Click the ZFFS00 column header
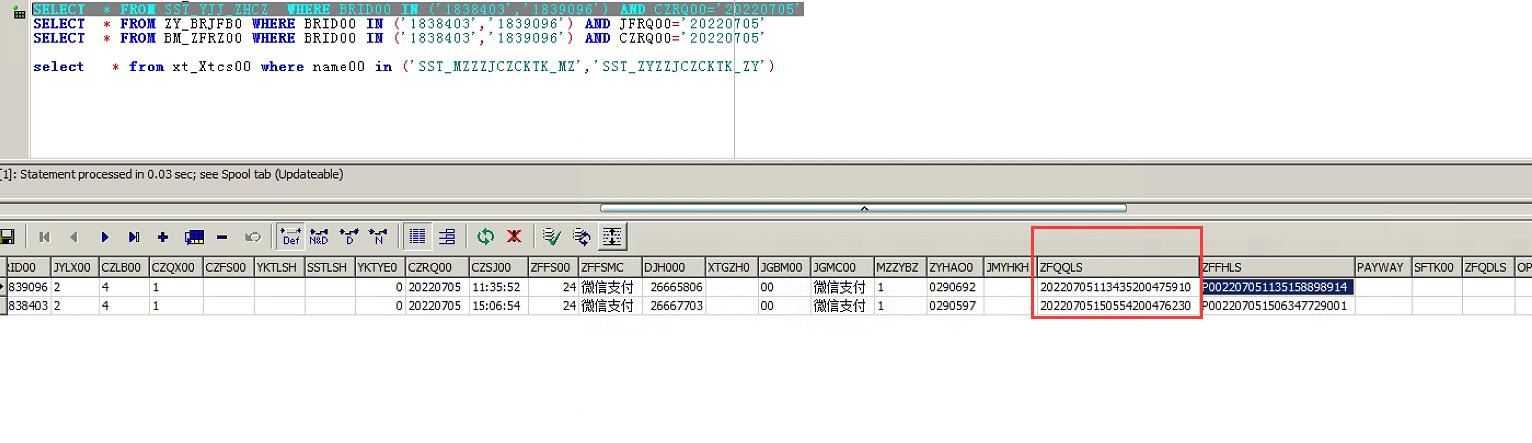Image resolution: width=1532 pixels, height=443 pixels. [552, 268]
